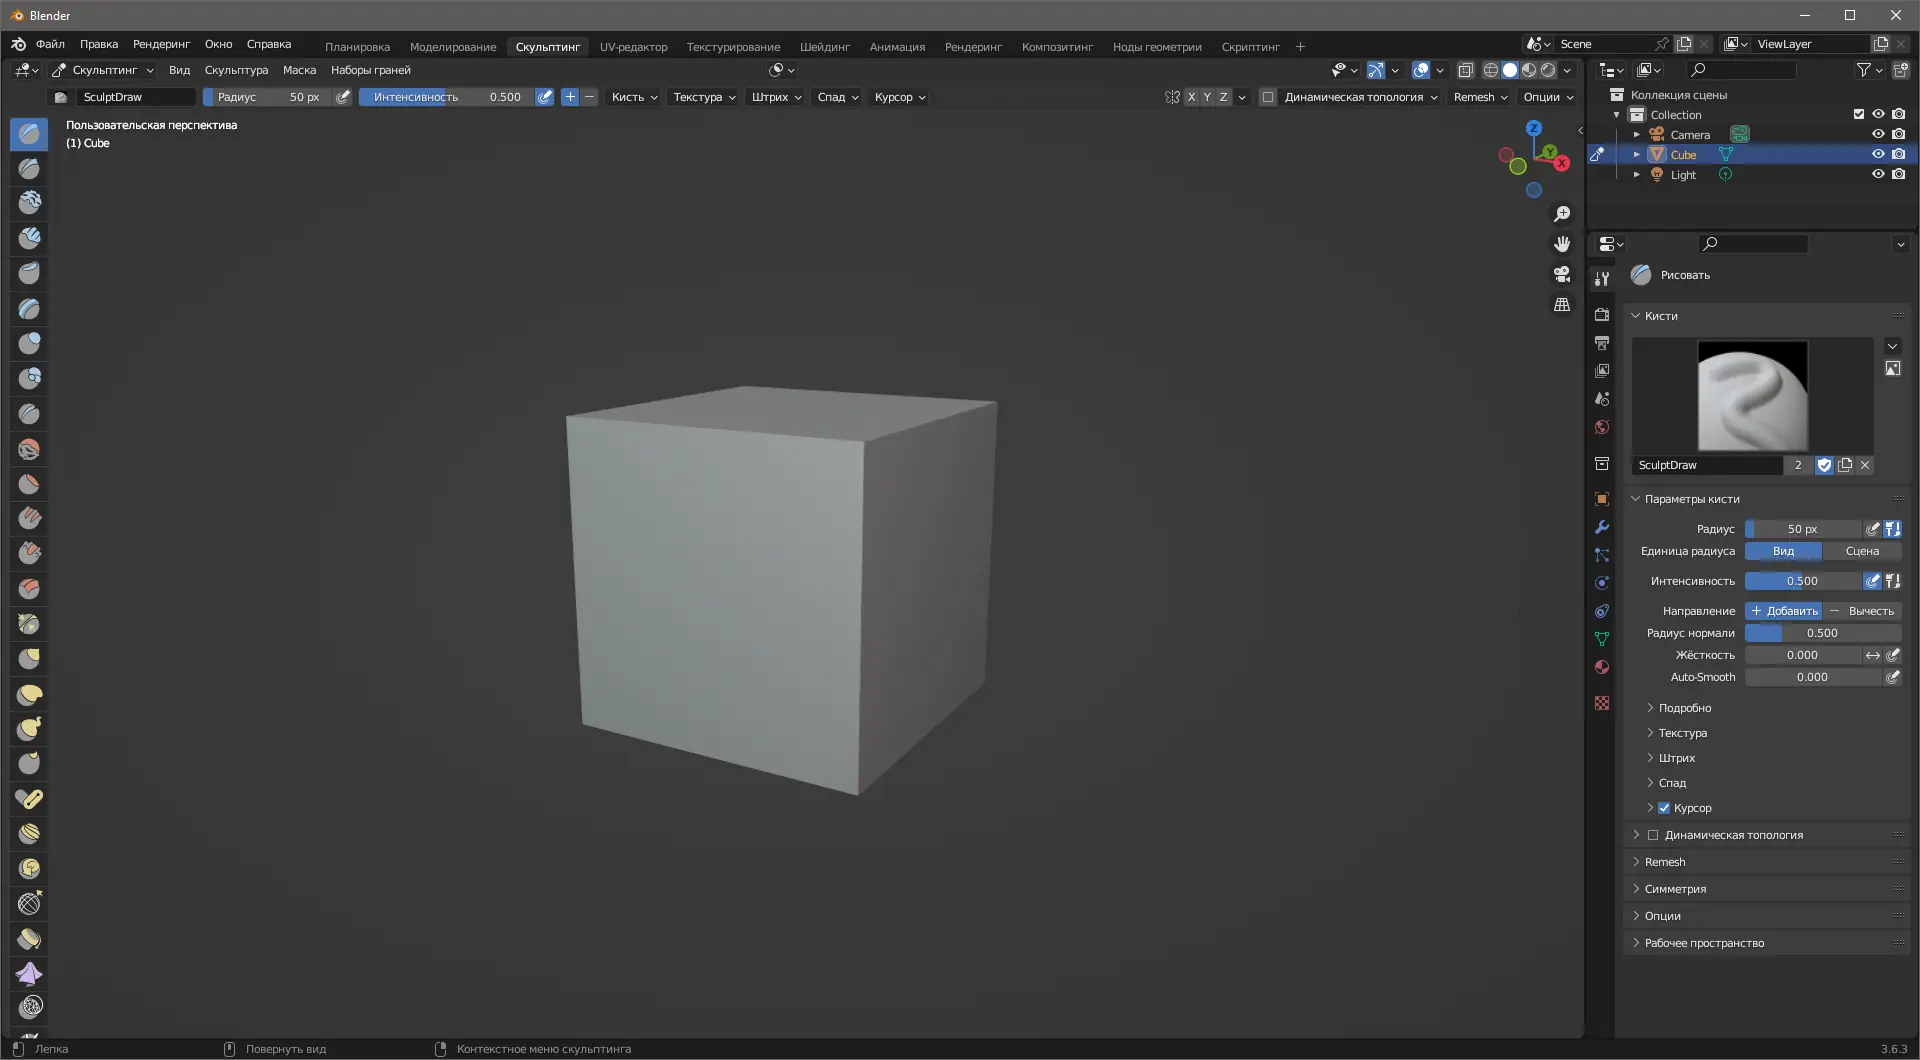The height and width of the screenshot is (1060, 1920).
Task: Open the modifiers wrench properties tab
Action: [1602, 527]
